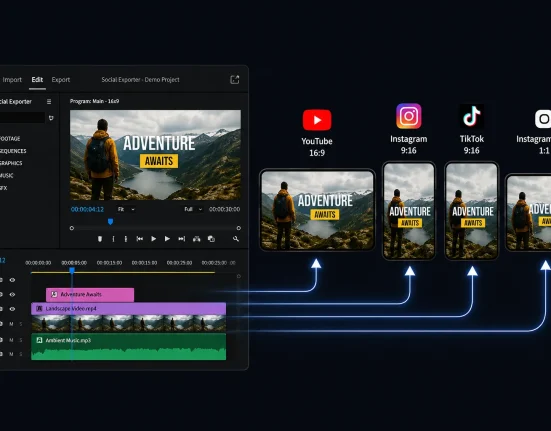Click the blue 00:00:04:12 current timecode

[x=87, y=209]
